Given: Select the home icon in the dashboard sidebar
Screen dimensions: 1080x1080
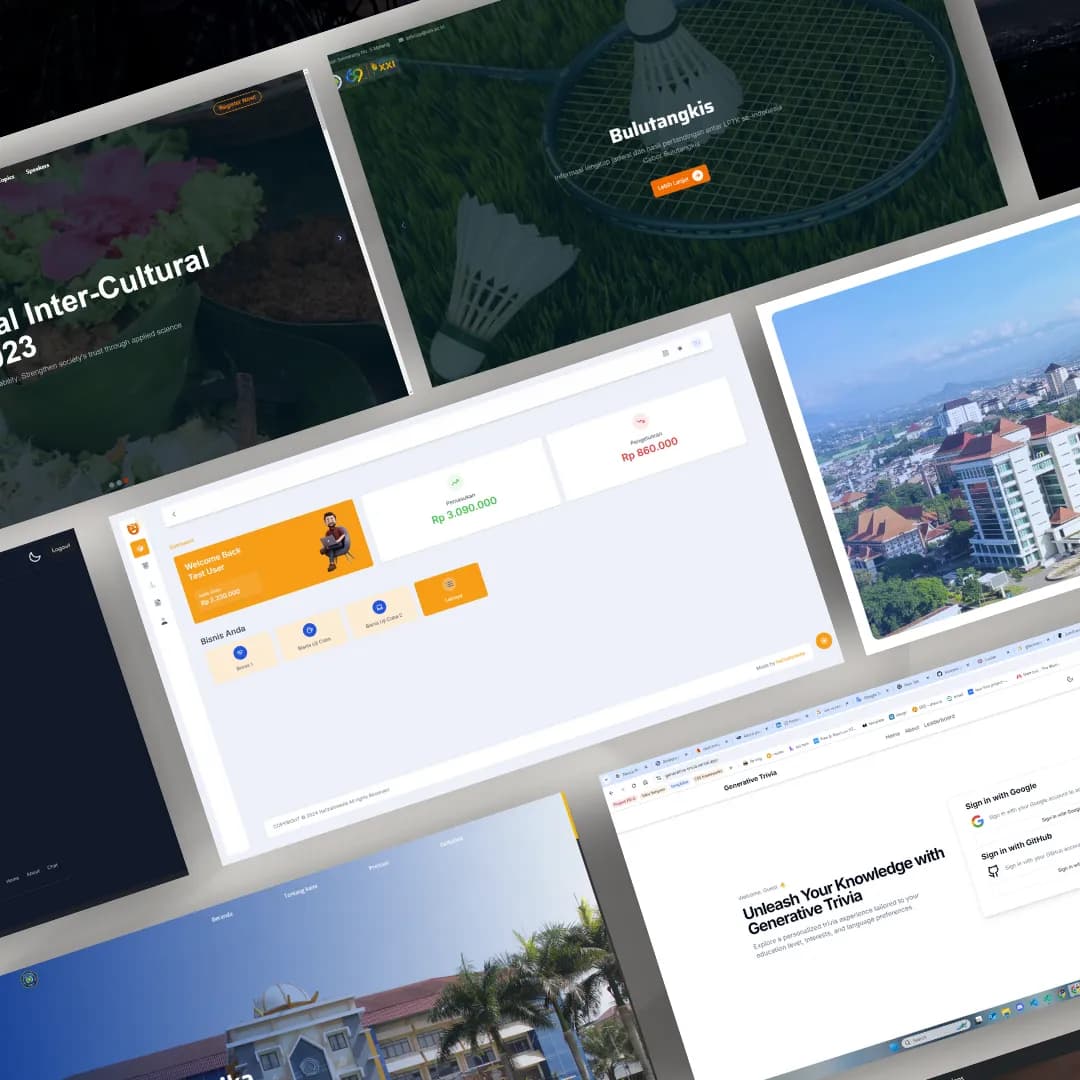Looking at the screenshot, I should 141,548.
